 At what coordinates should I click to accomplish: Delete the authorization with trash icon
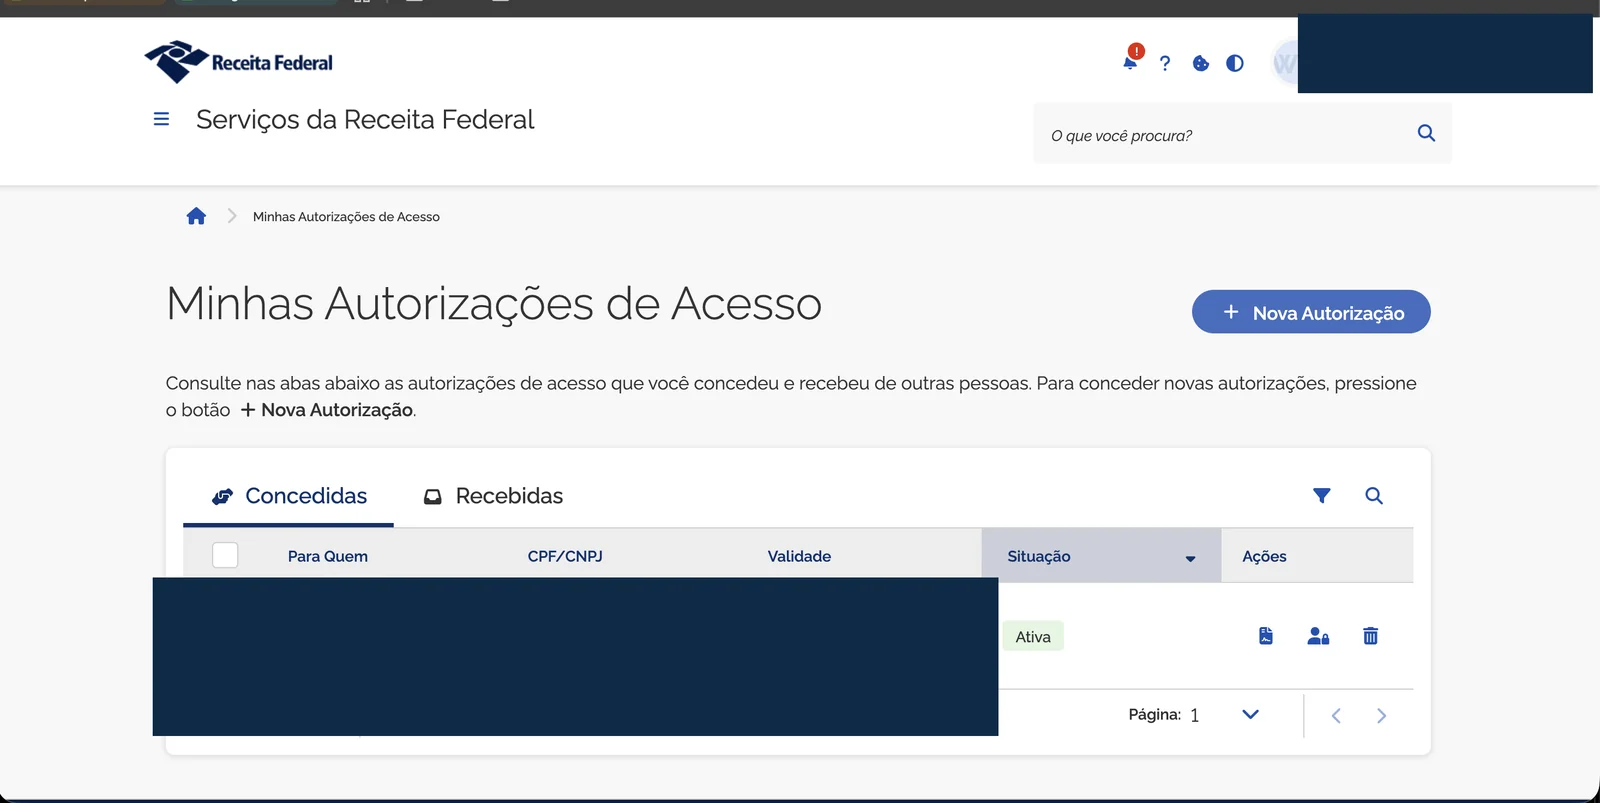coord(1370,636)
